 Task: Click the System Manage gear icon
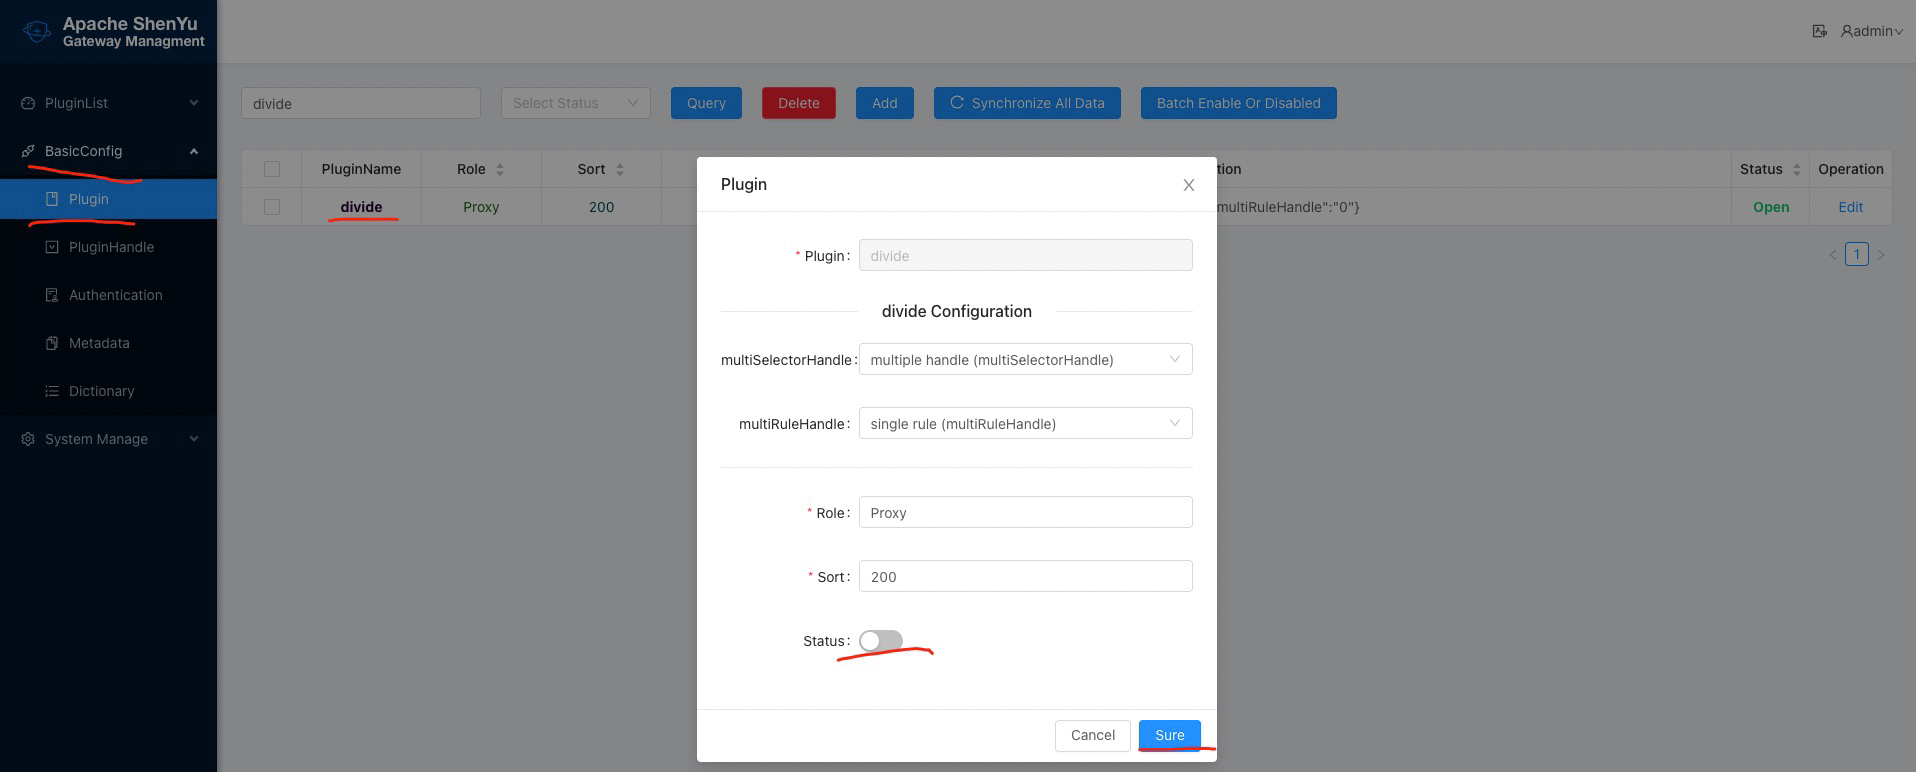point(28,439)
